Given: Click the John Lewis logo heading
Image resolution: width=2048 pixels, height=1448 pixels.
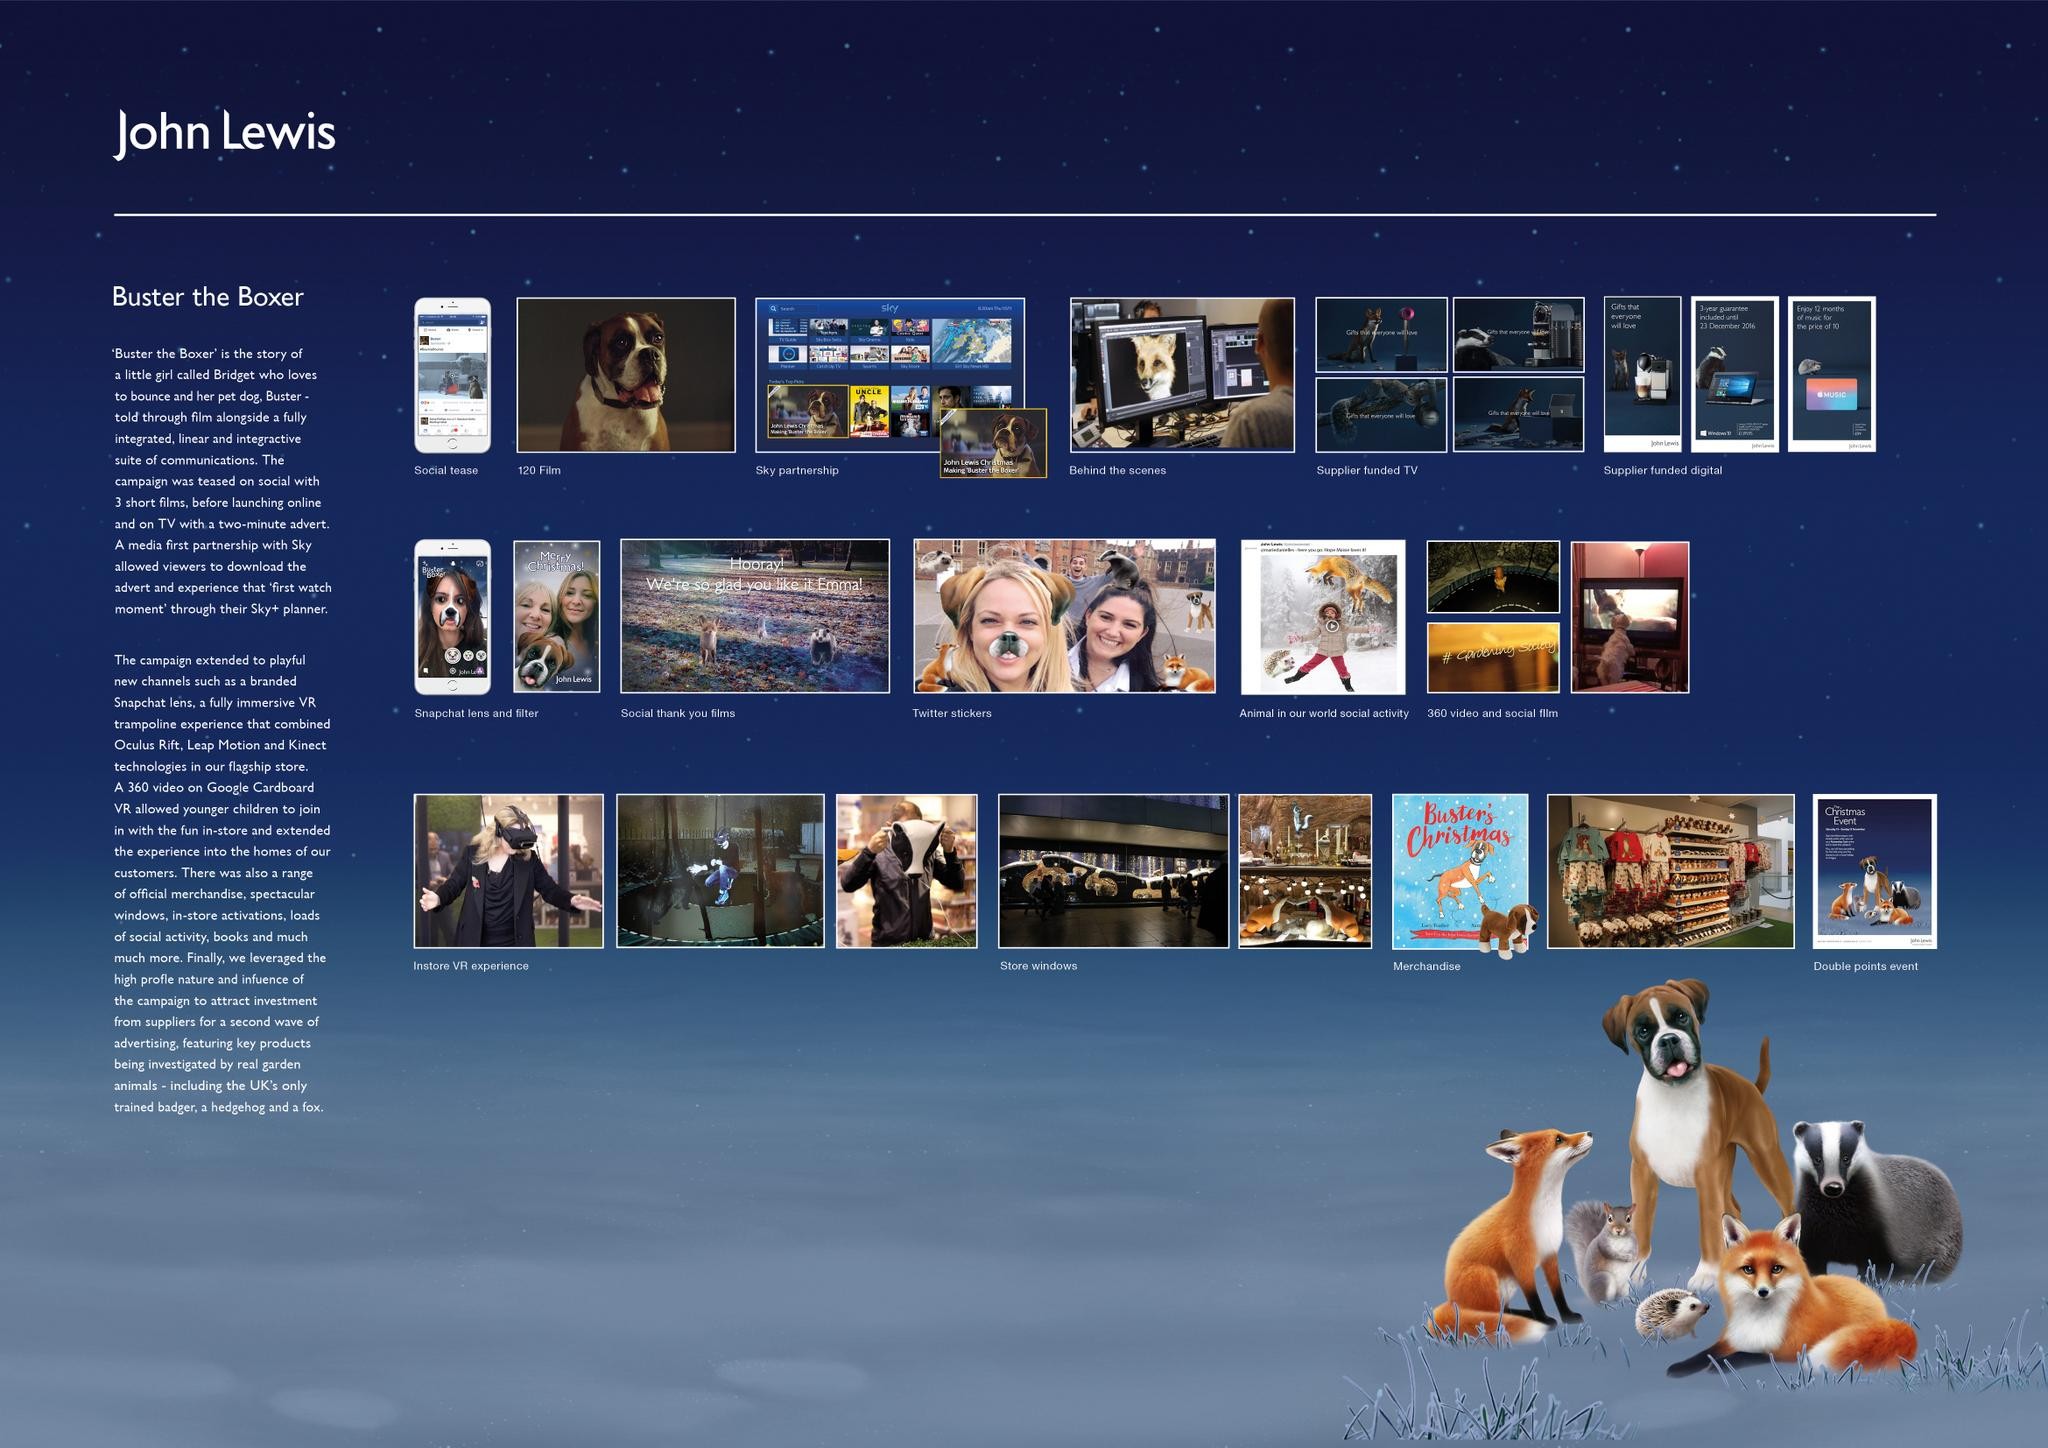Looking at the screenshot, I should [225, 133].
